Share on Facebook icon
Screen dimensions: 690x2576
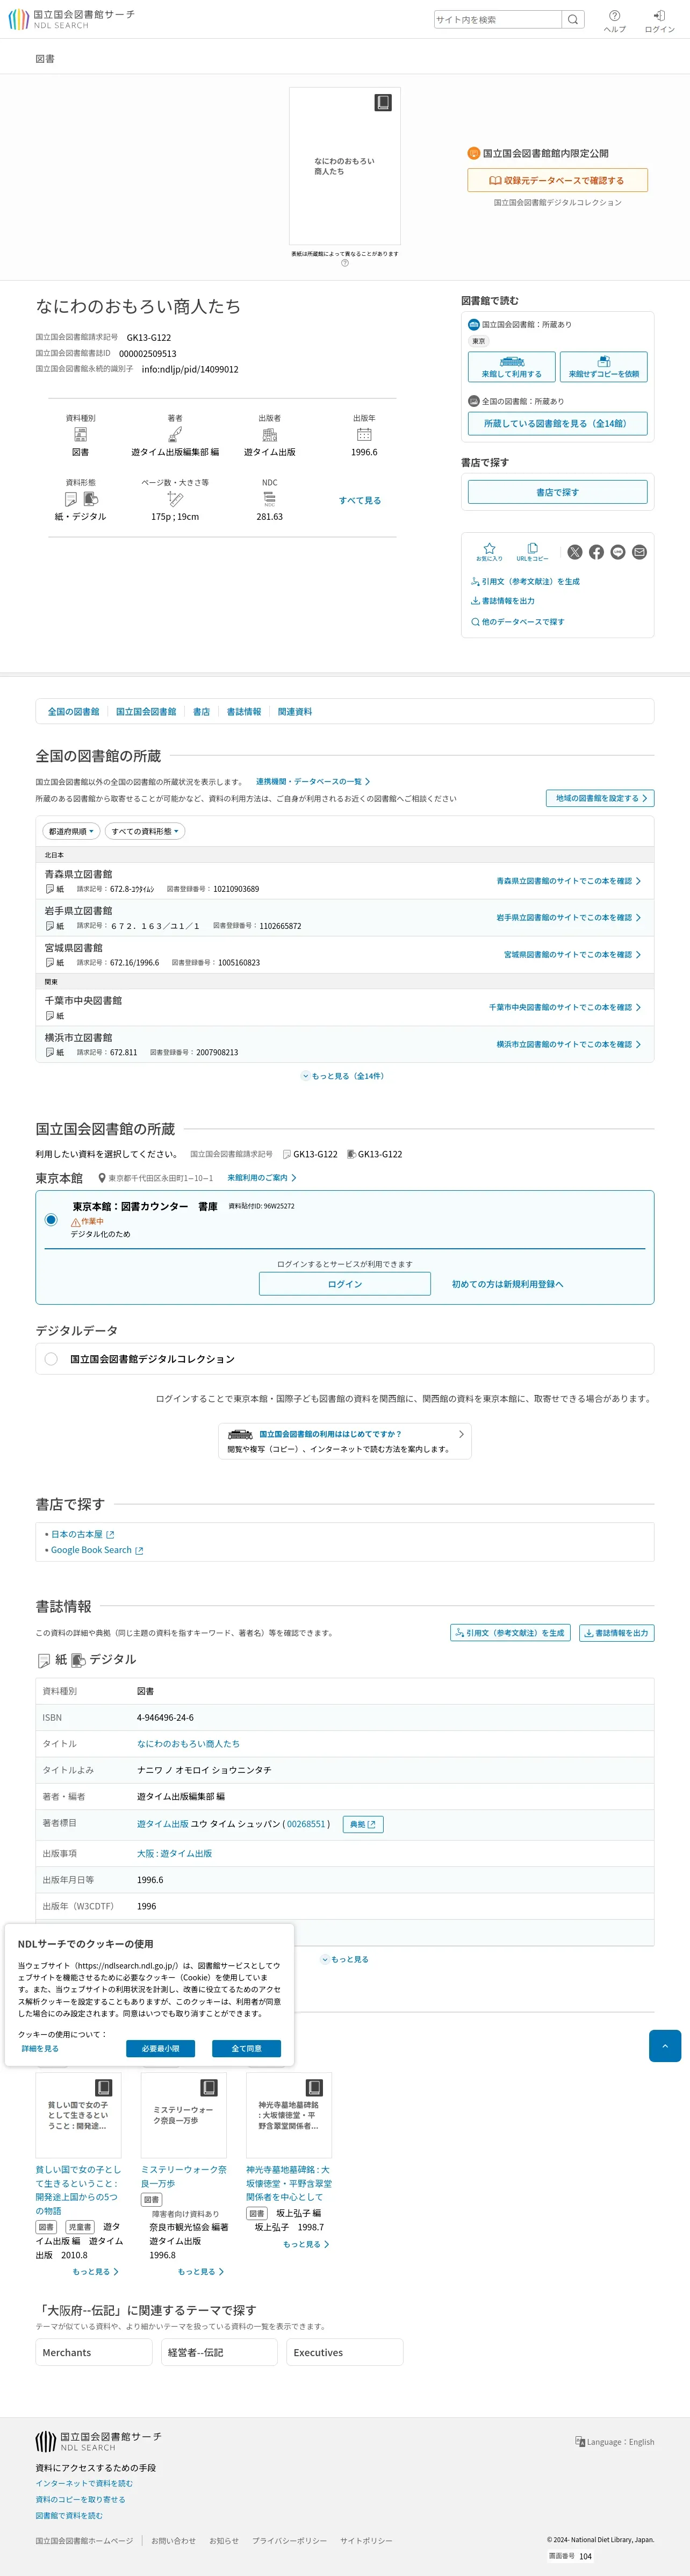pyautogui.click(x=596, y=552)
